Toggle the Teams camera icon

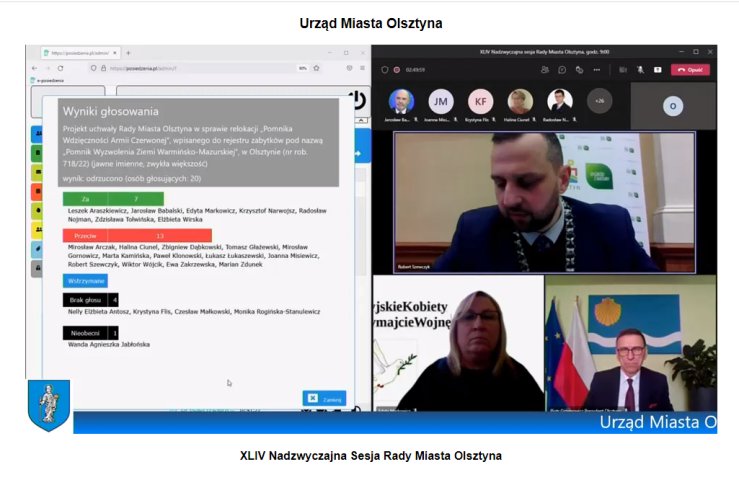point(623,70)
